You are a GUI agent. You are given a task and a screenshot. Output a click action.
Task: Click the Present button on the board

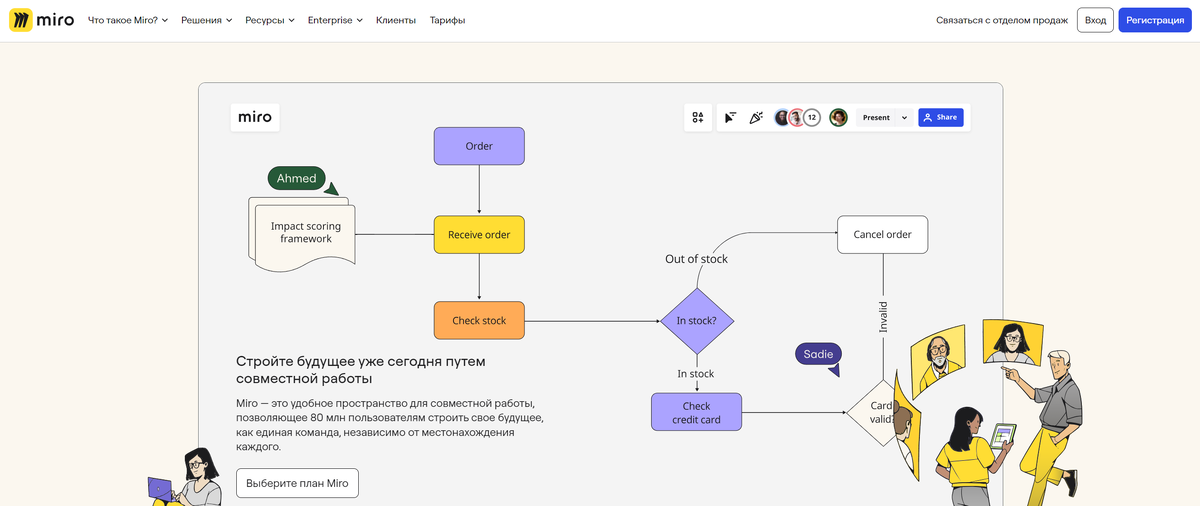pyautogui.click(x=876, y=117)
